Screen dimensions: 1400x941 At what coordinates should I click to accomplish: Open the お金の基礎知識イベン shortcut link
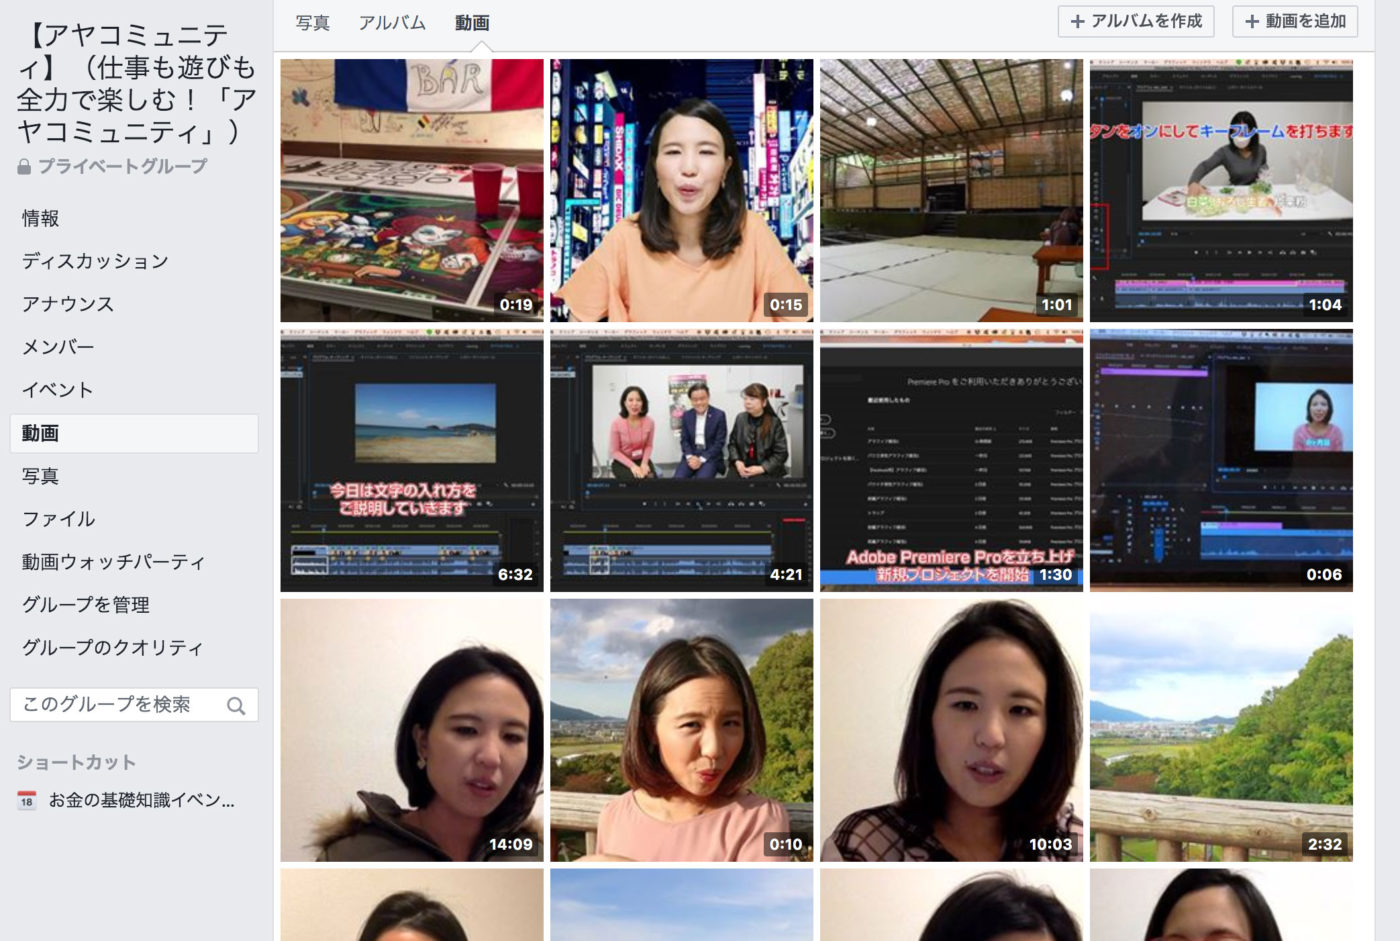(x=141, y=801)
